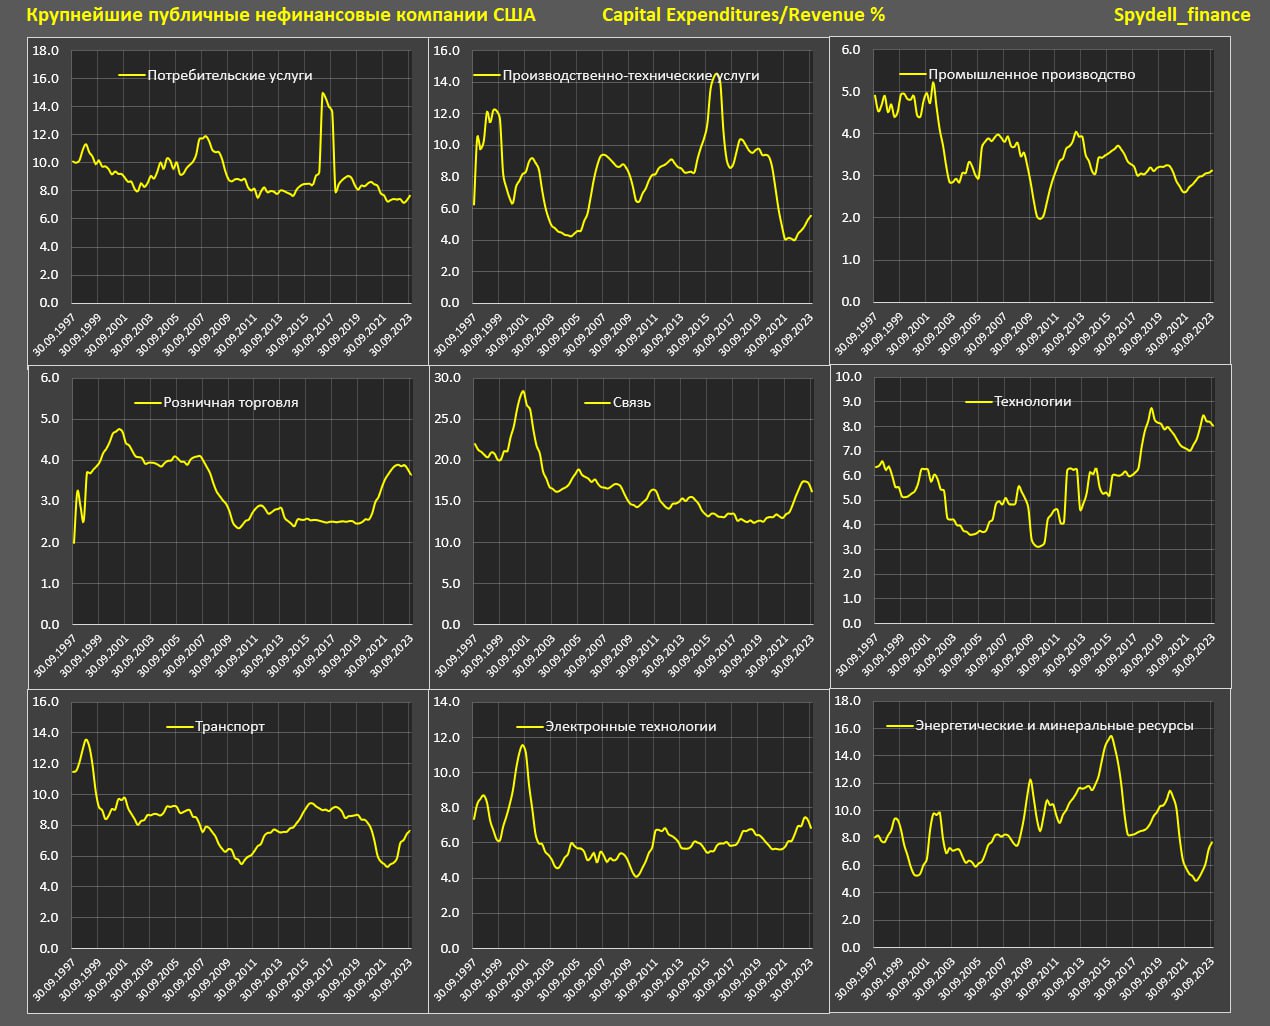Viewport: 1270px width, 1026px height.
Task: Click date 30.09.1997 under Связь chart
Action: pos(455,655)
